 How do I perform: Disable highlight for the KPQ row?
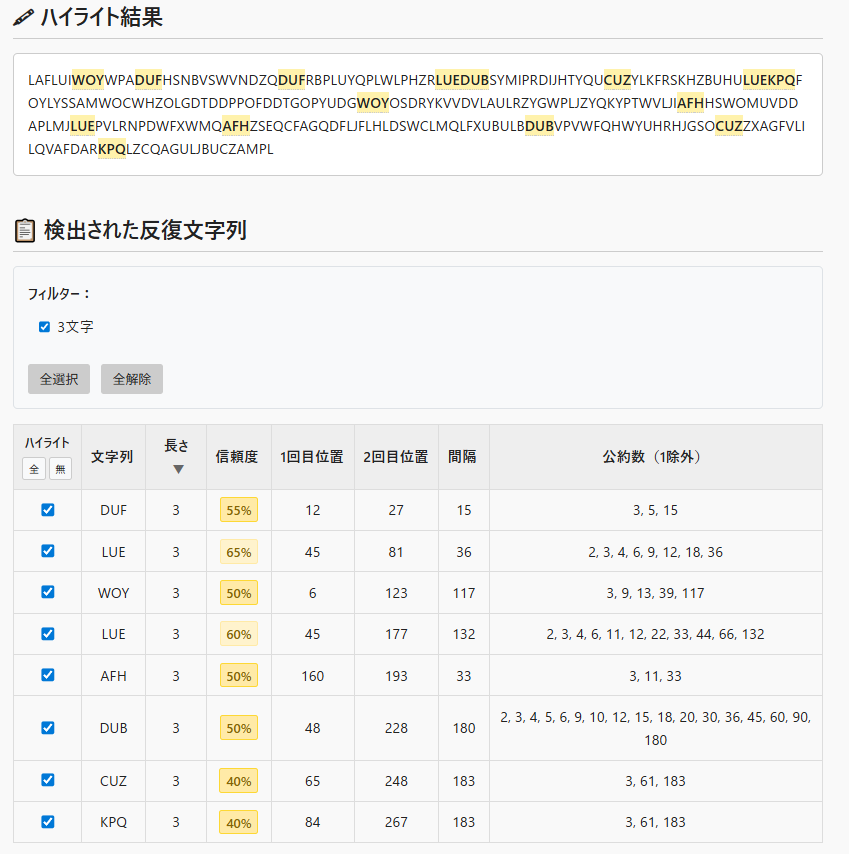pos(47,822)
